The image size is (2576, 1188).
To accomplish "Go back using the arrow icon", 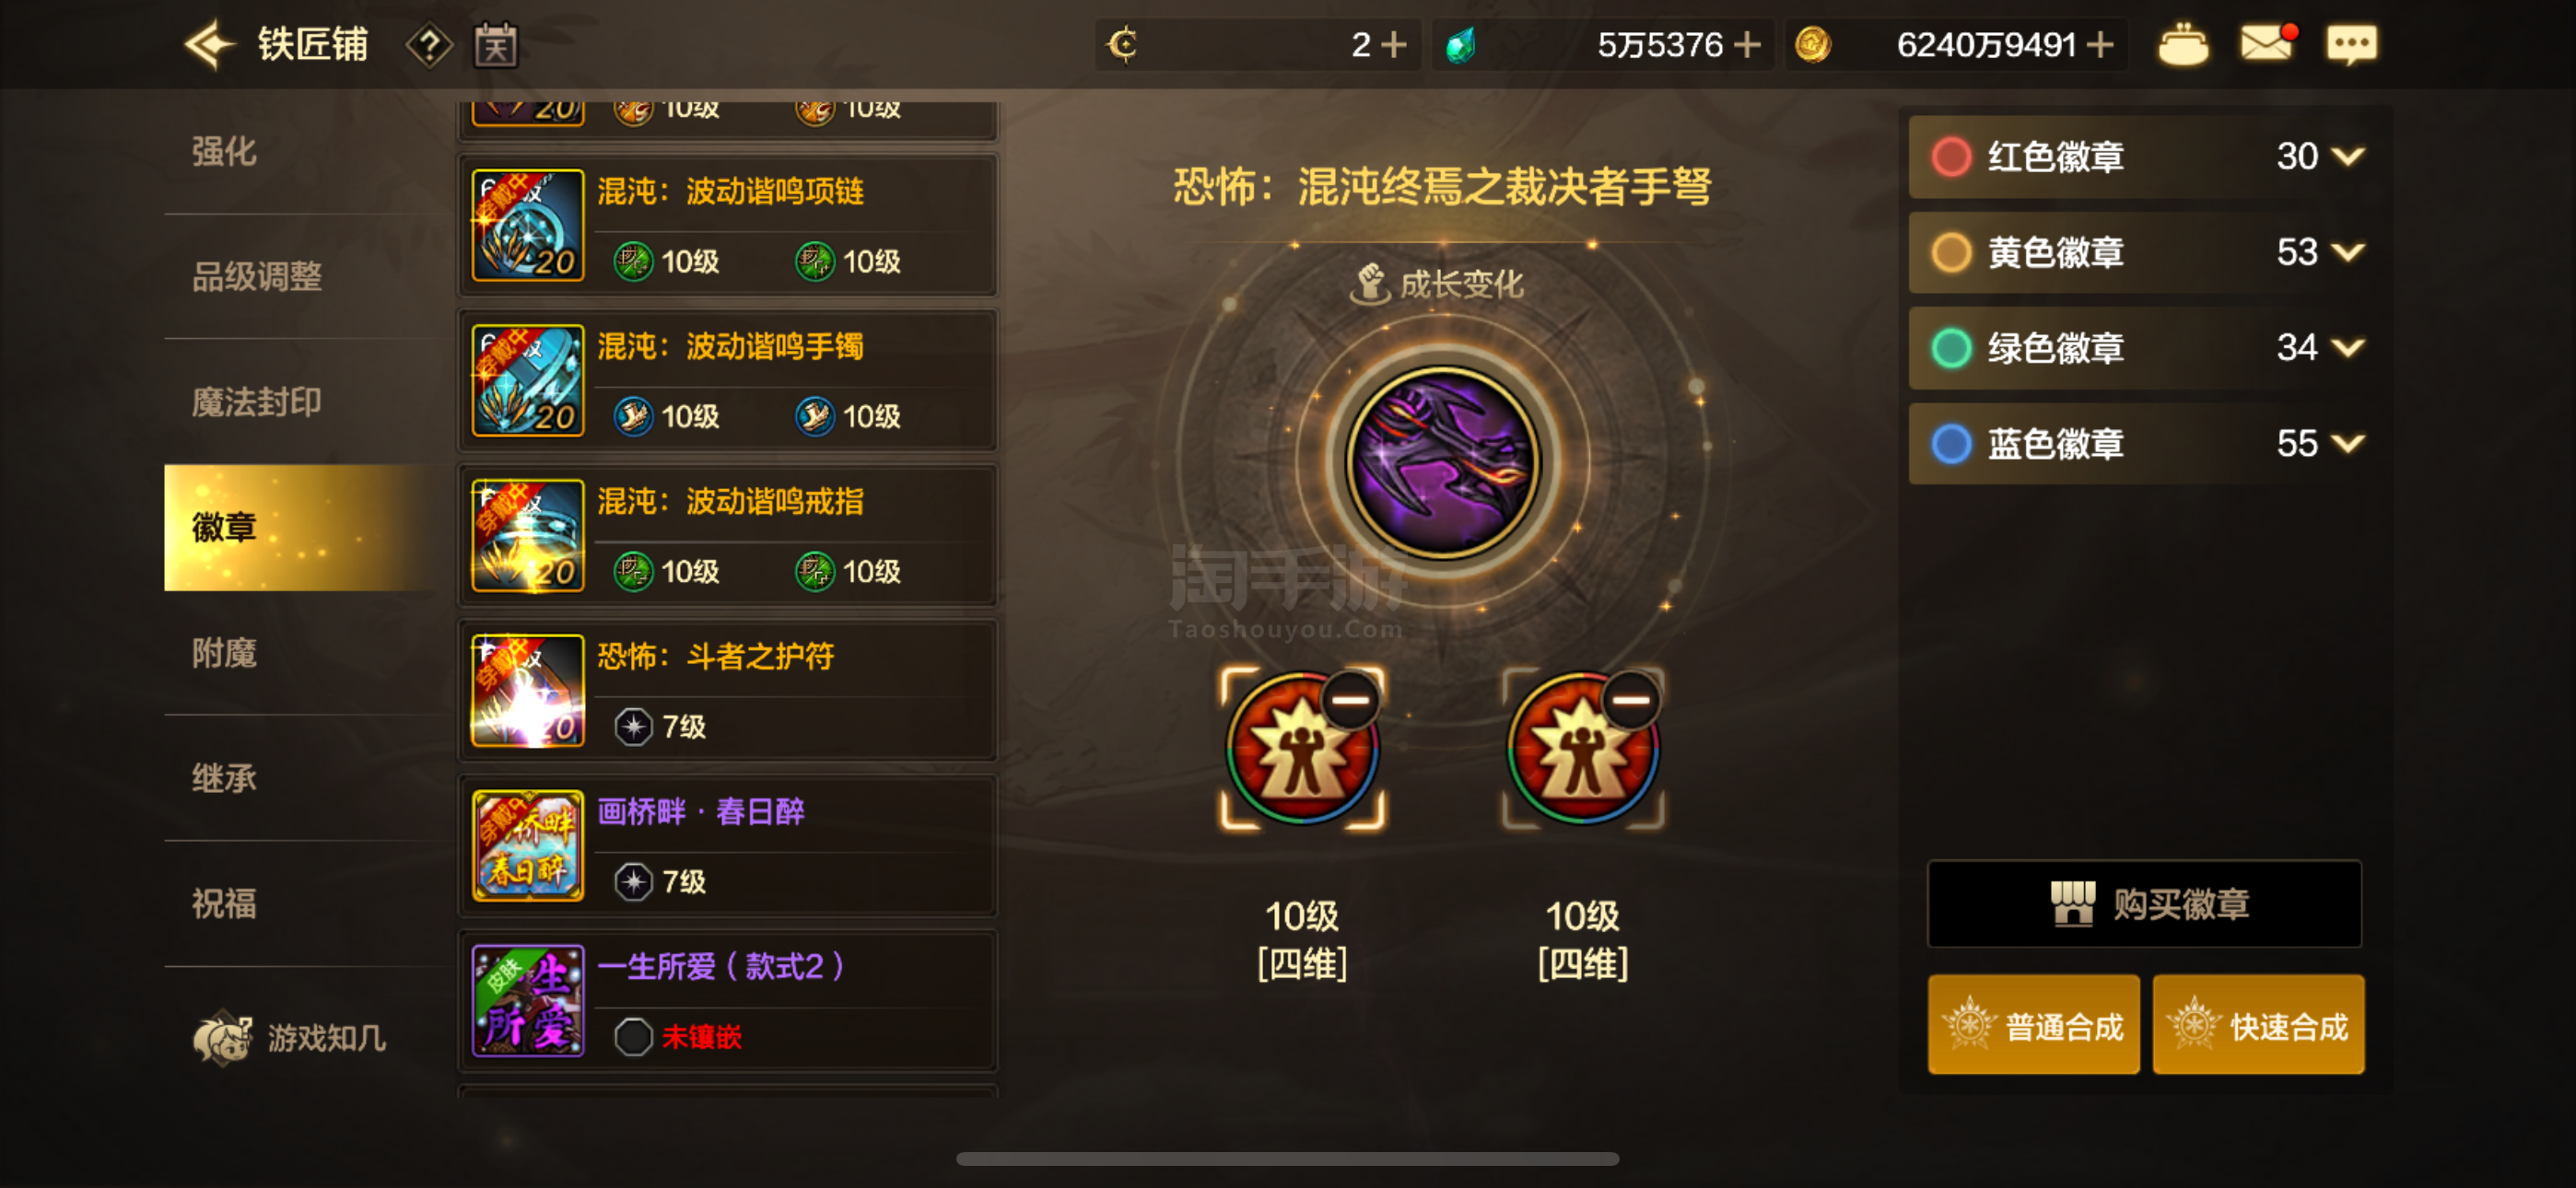I will tap(210, 45).
